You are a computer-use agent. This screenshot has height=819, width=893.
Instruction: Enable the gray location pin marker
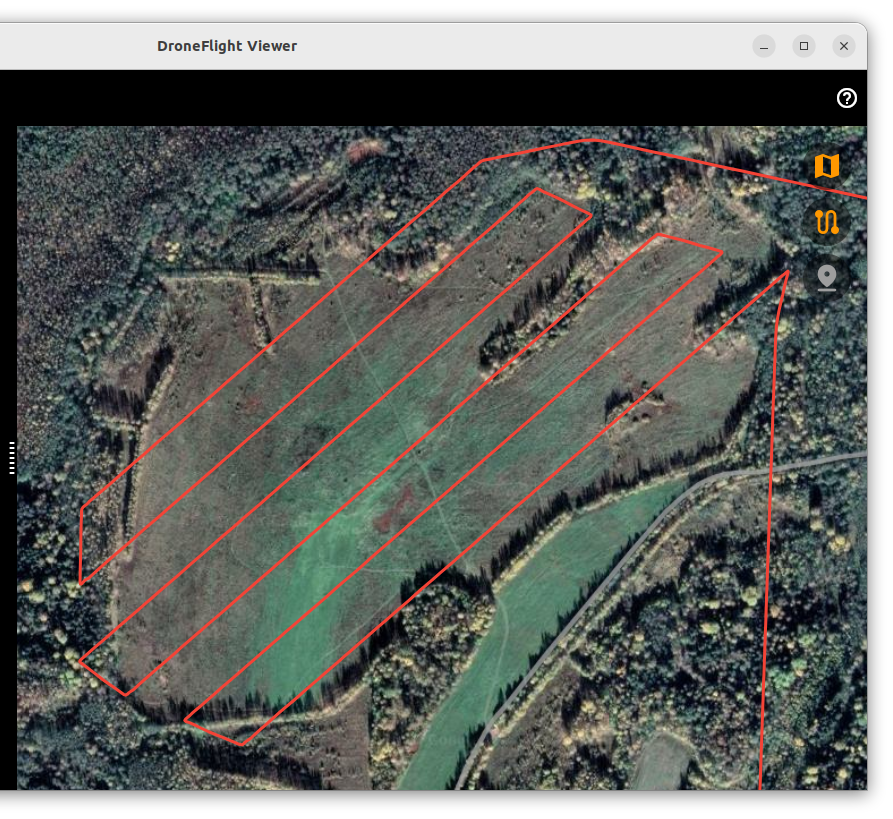point(827,277)
